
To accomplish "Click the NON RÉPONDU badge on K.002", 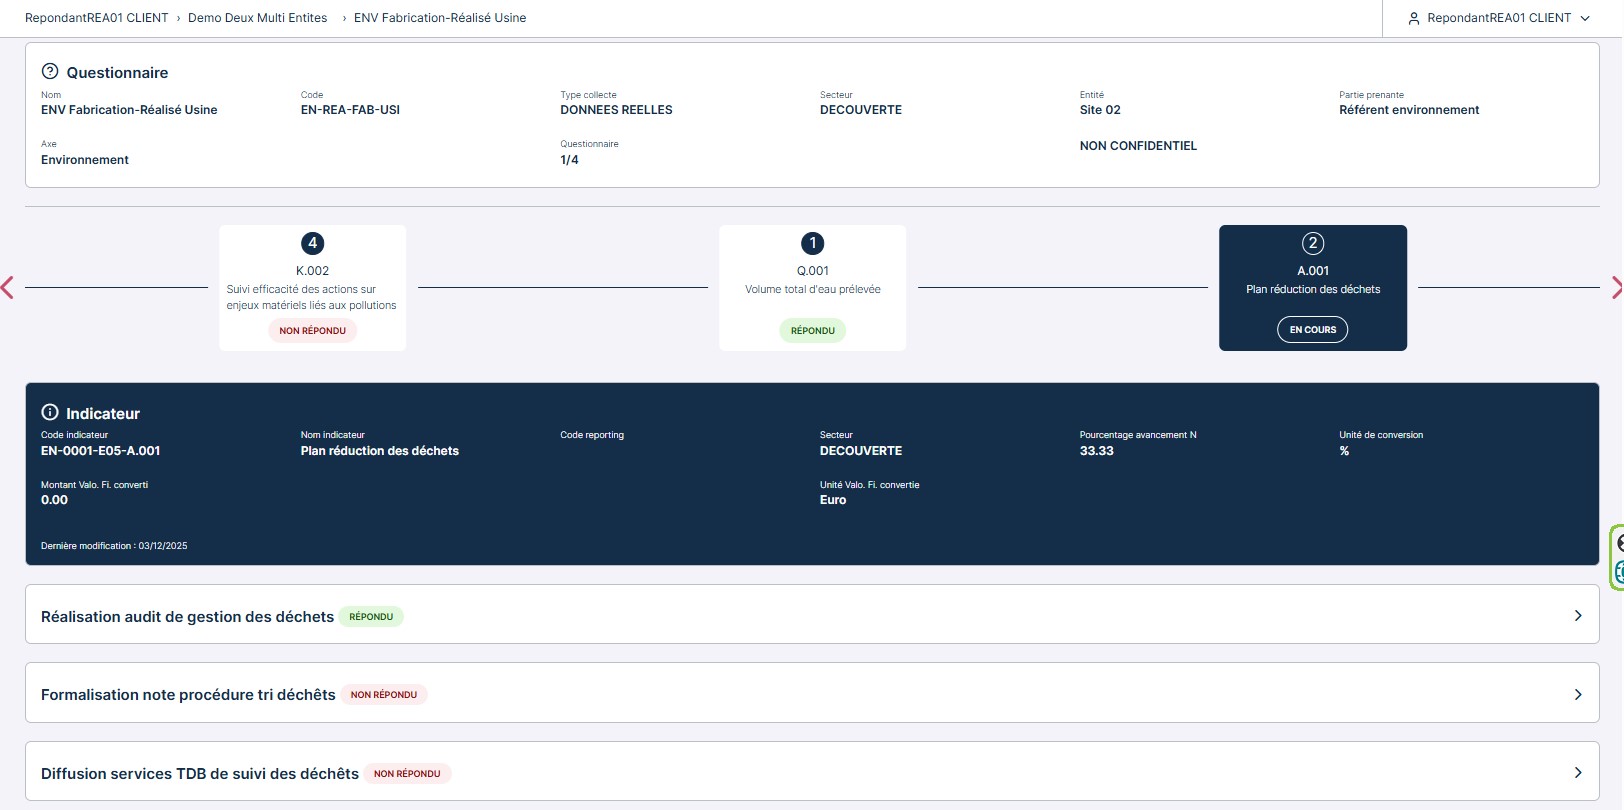I will pyautogui.click(x=313, y=331).
